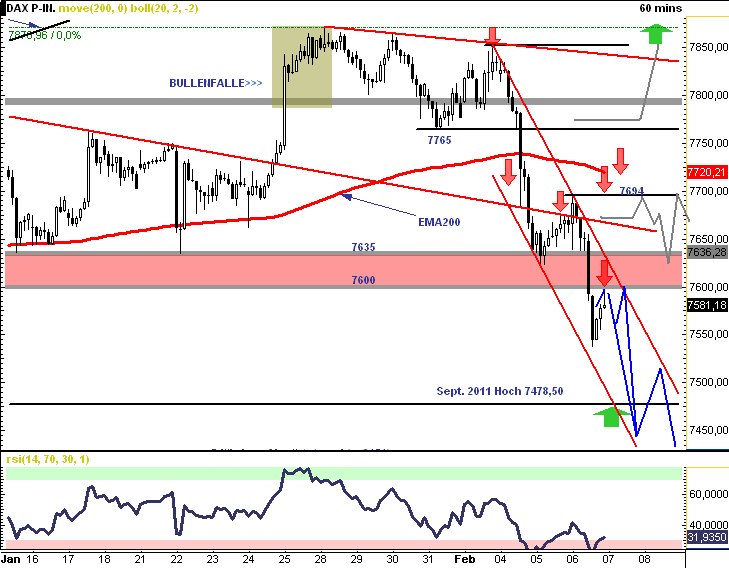729x568 pixels.
Task: Click the 16 date axis label
Action: pyautogui.click(x=32, y=559)
